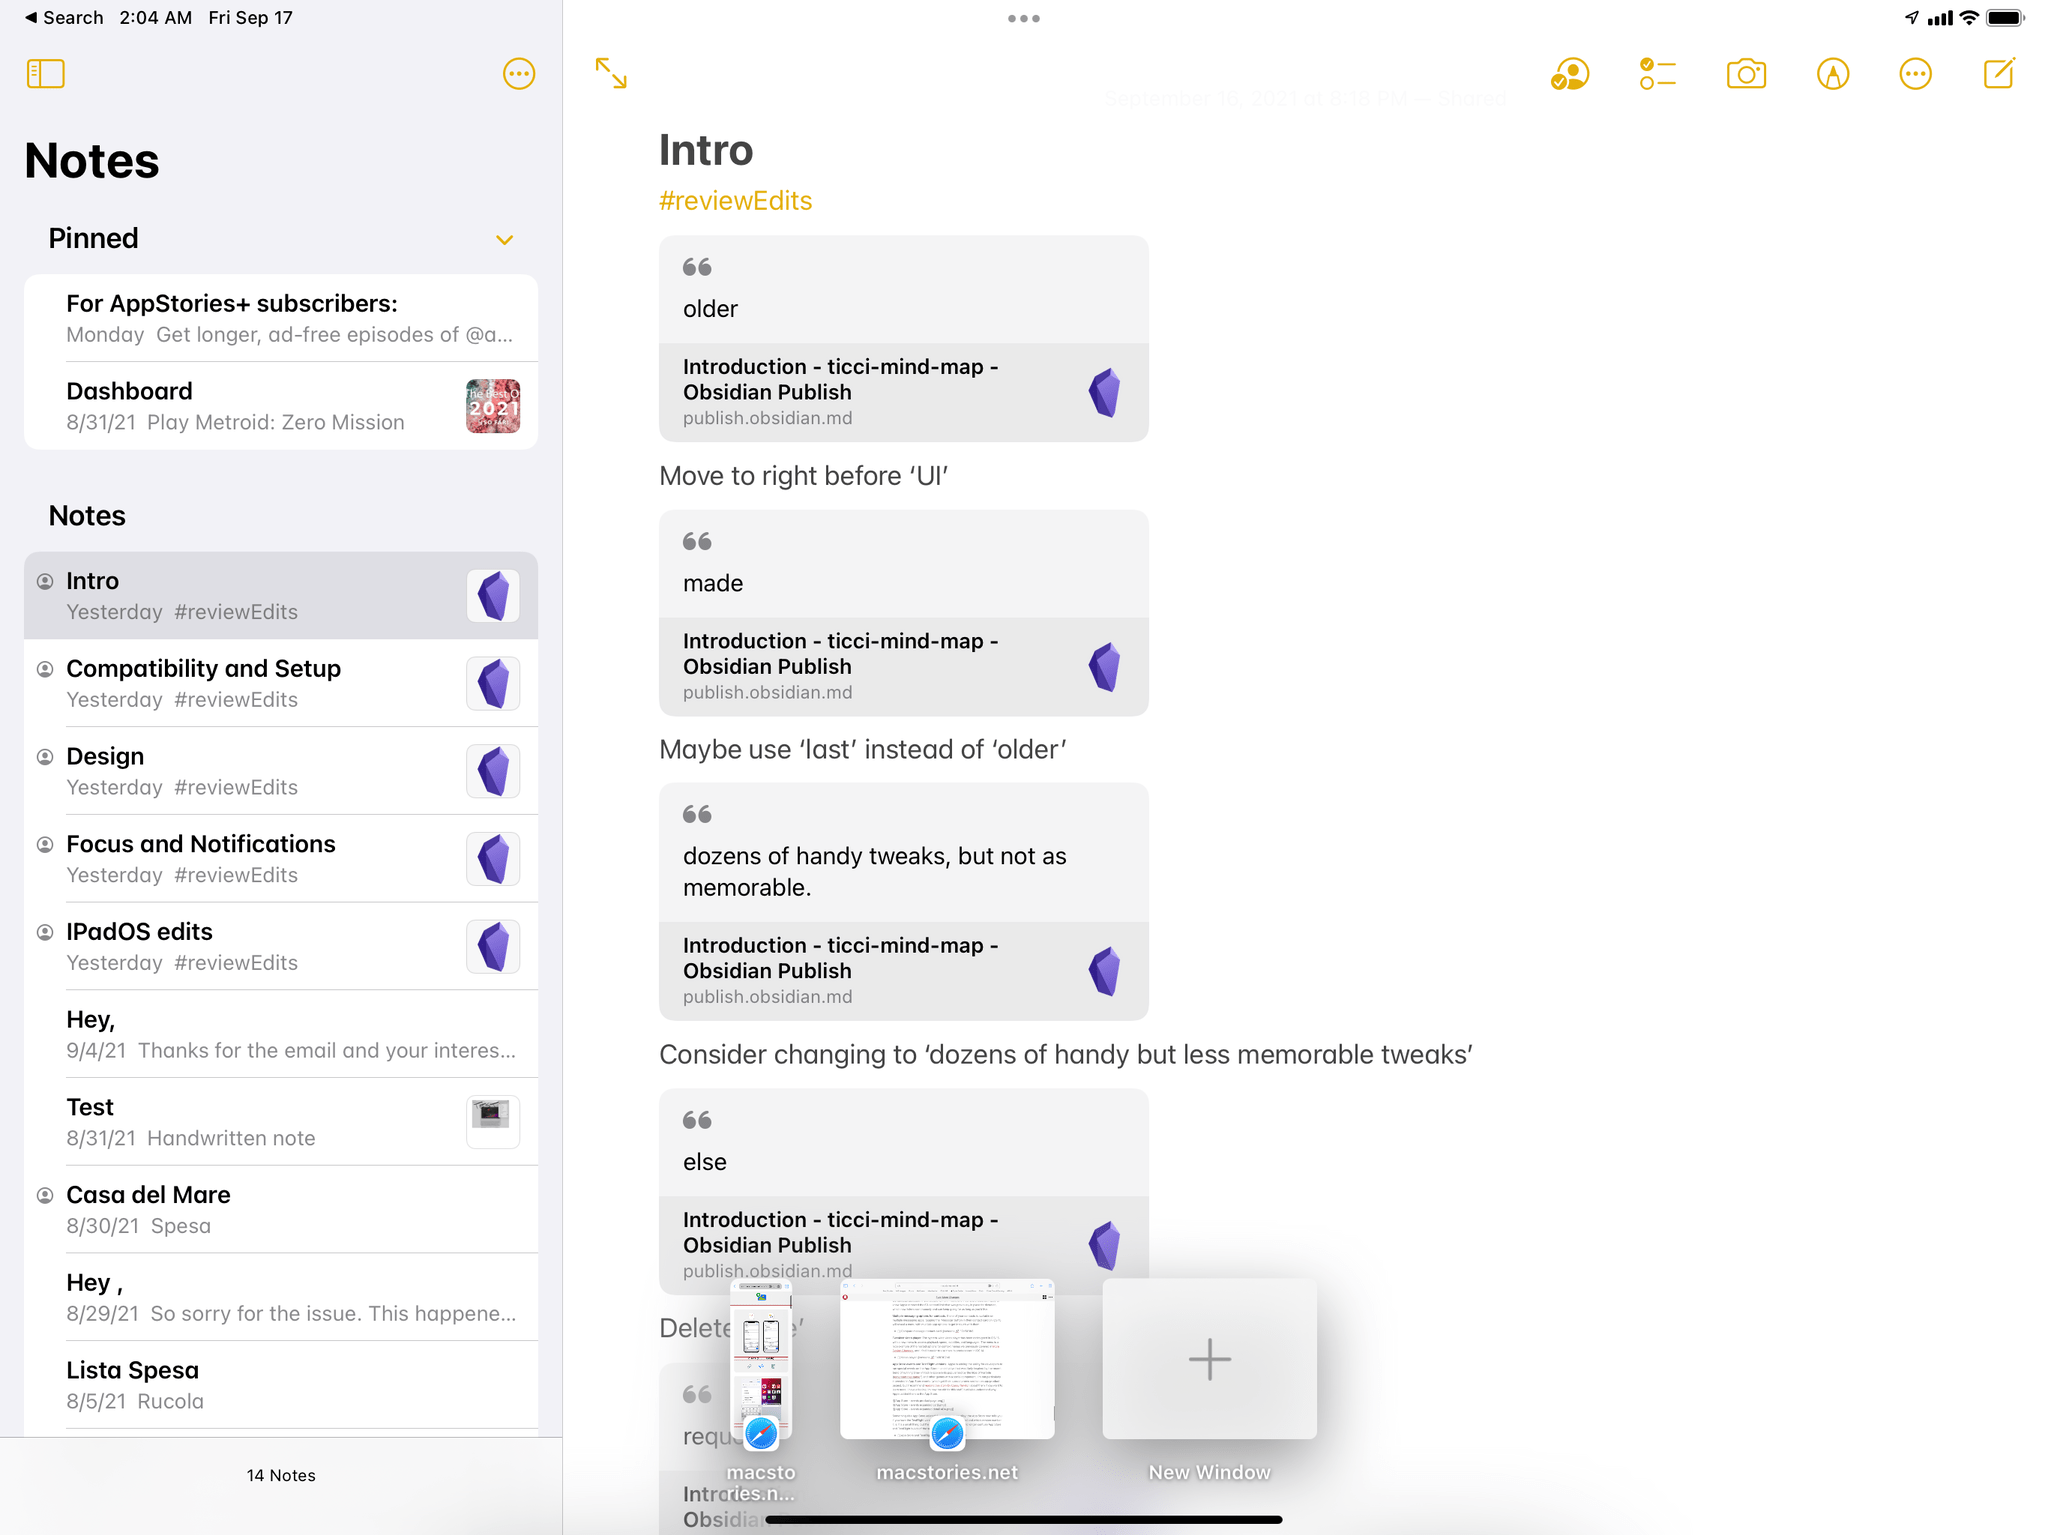Select the wide macstories.net Safari window thumbnail
The height and width of the screenshot is (1535, 2048).
(947, 1360)
